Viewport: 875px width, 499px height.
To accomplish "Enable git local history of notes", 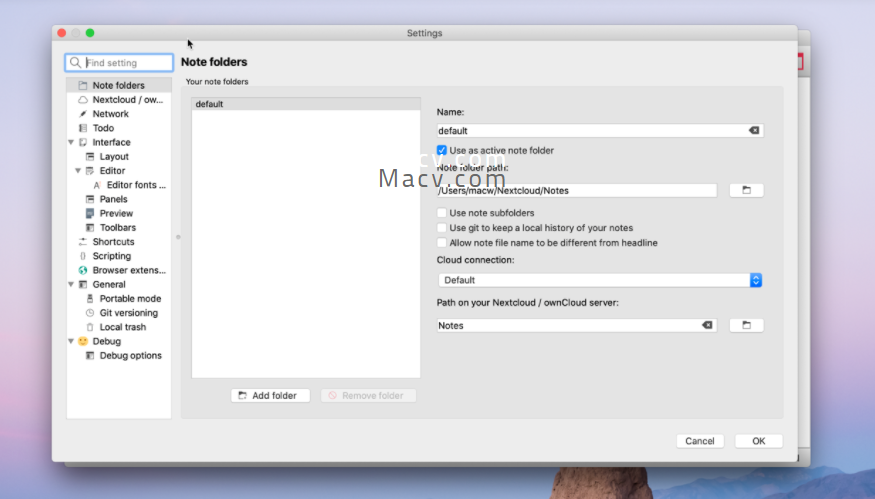I will coord(441,228).
